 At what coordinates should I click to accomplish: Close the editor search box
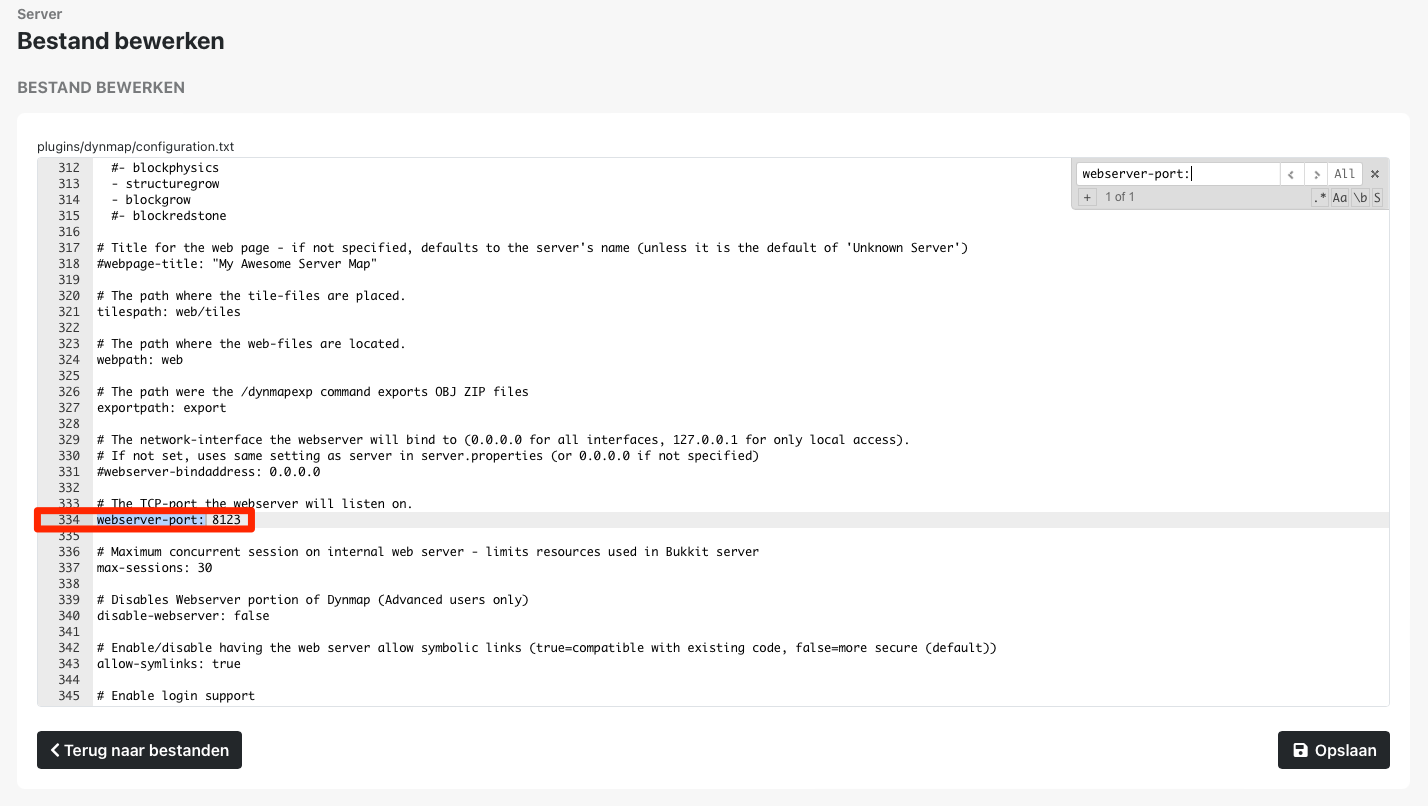[1375, 174]
